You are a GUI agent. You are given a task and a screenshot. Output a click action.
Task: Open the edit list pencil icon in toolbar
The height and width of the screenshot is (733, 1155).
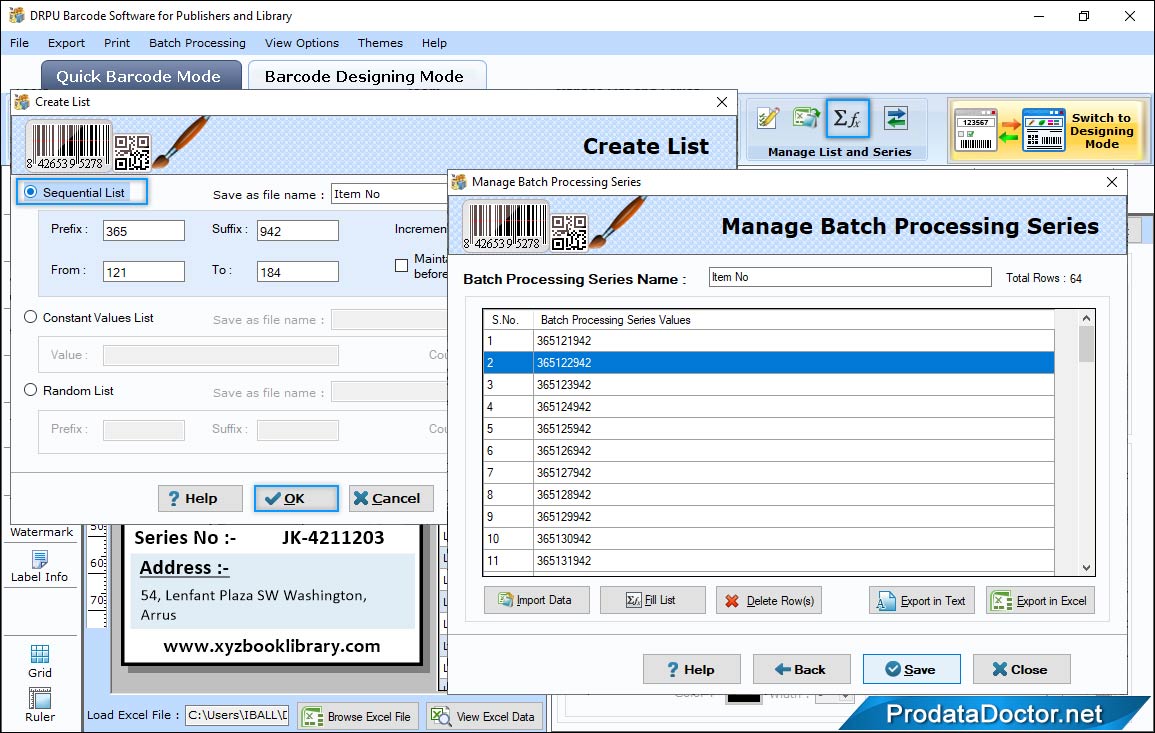tap(768, 118)
